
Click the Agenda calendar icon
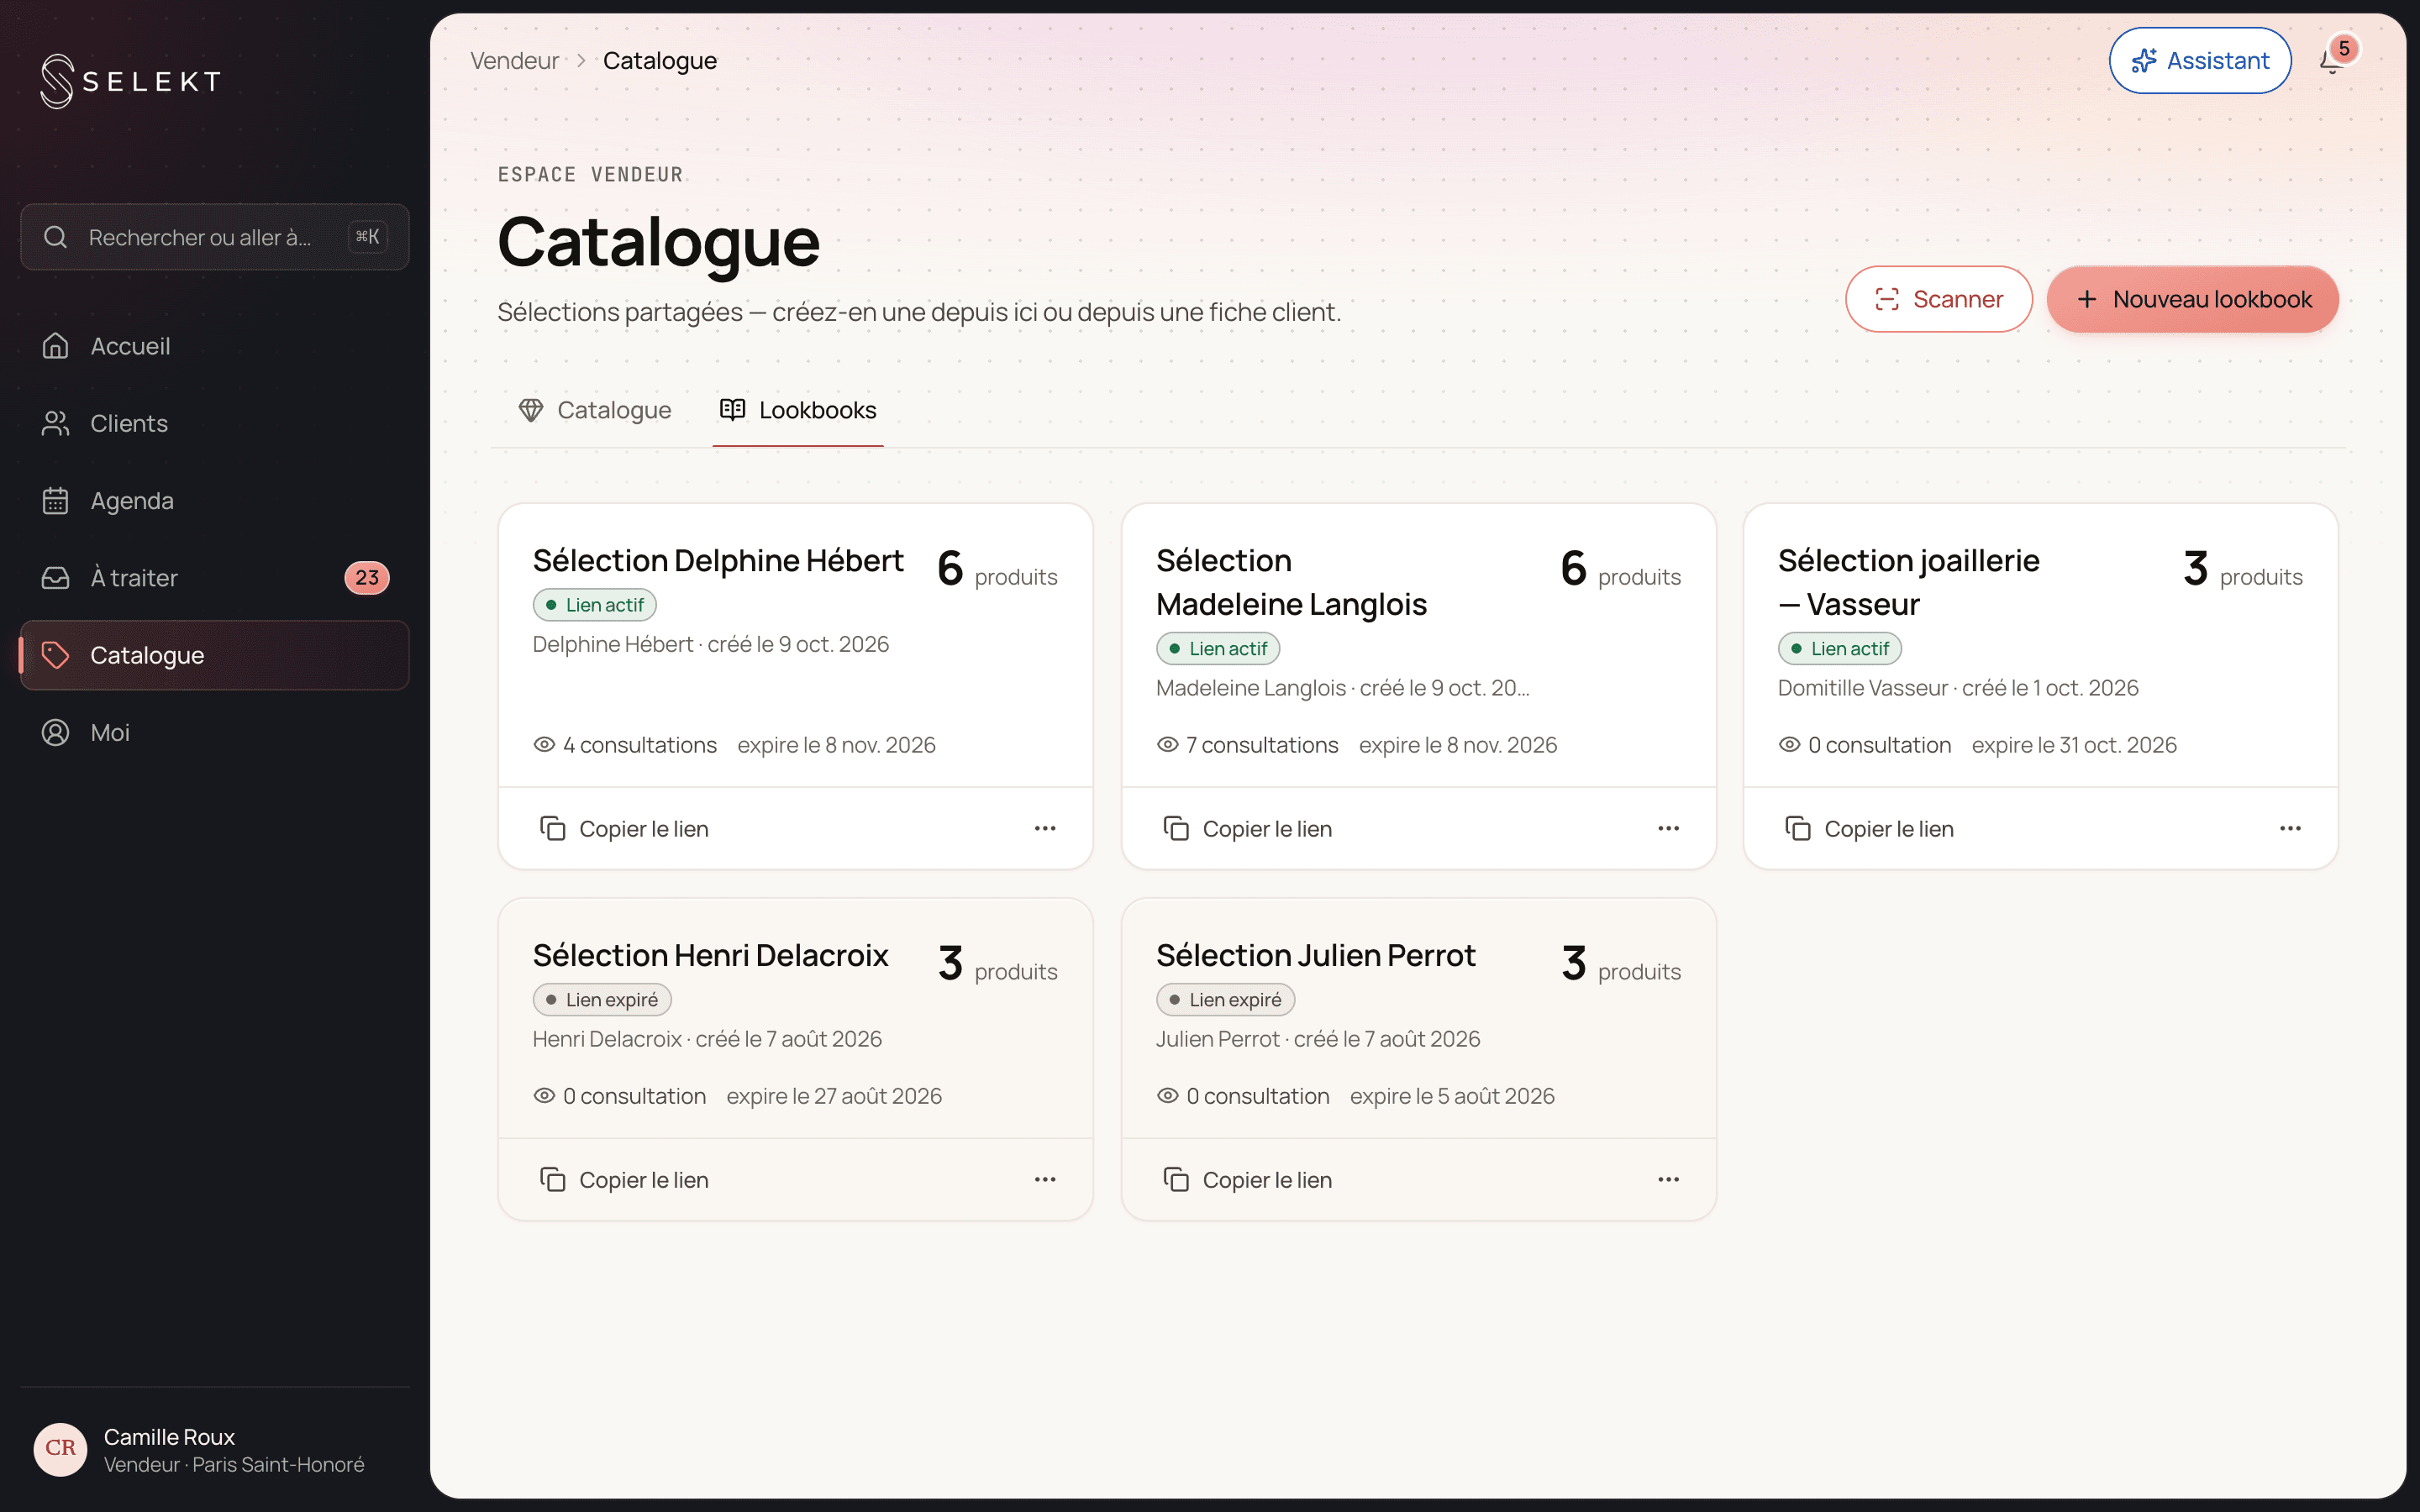(x=56, y=500)
